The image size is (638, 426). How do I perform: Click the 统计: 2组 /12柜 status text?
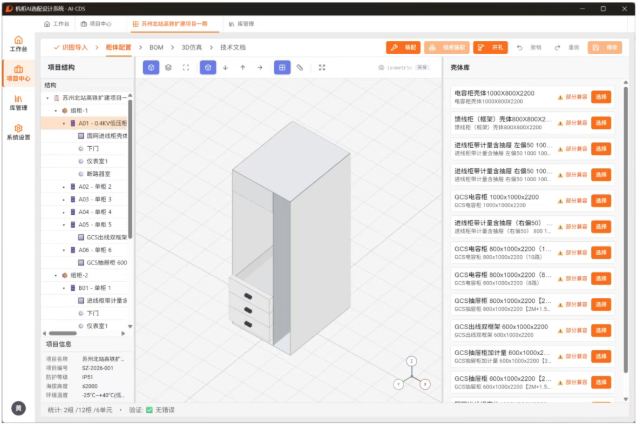pyautogui.click(x=80, y=410)
